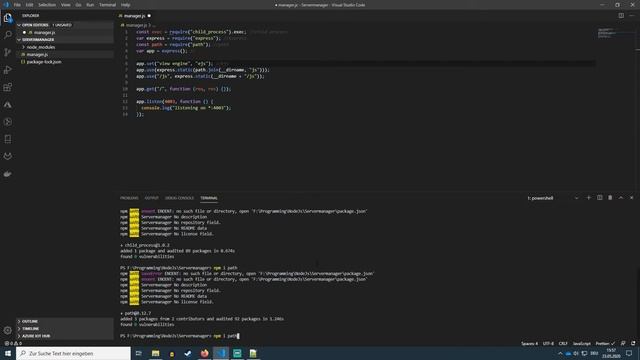Open the Source Control view

(8, 52)
